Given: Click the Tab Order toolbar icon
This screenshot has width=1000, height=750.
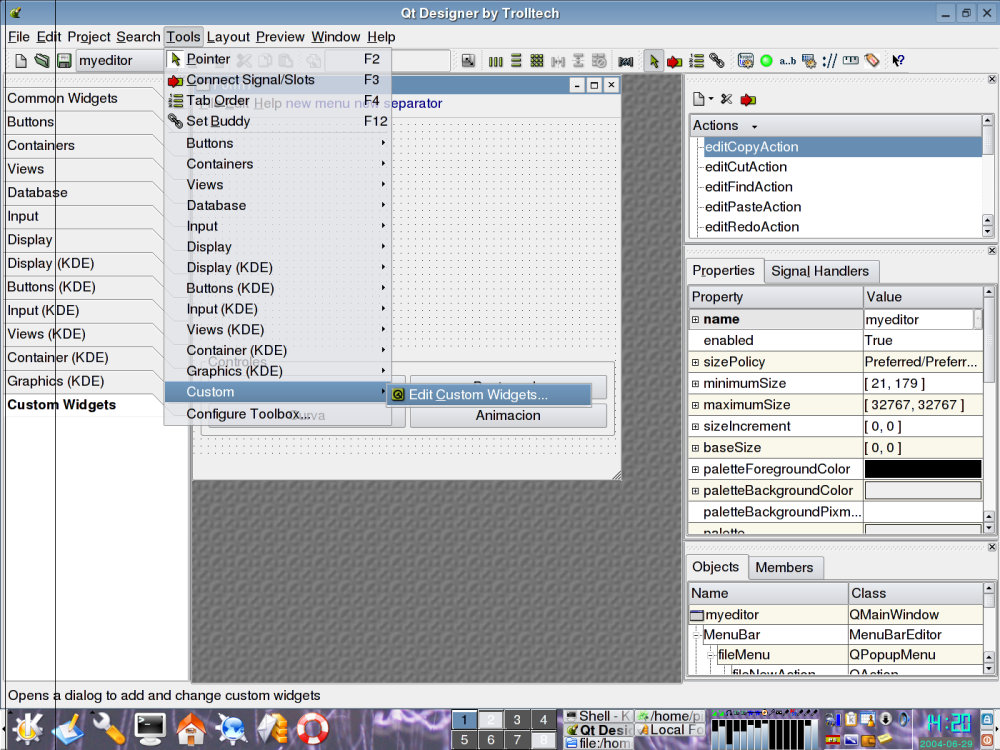Looking at the screenshot, I should click(696, 61).
